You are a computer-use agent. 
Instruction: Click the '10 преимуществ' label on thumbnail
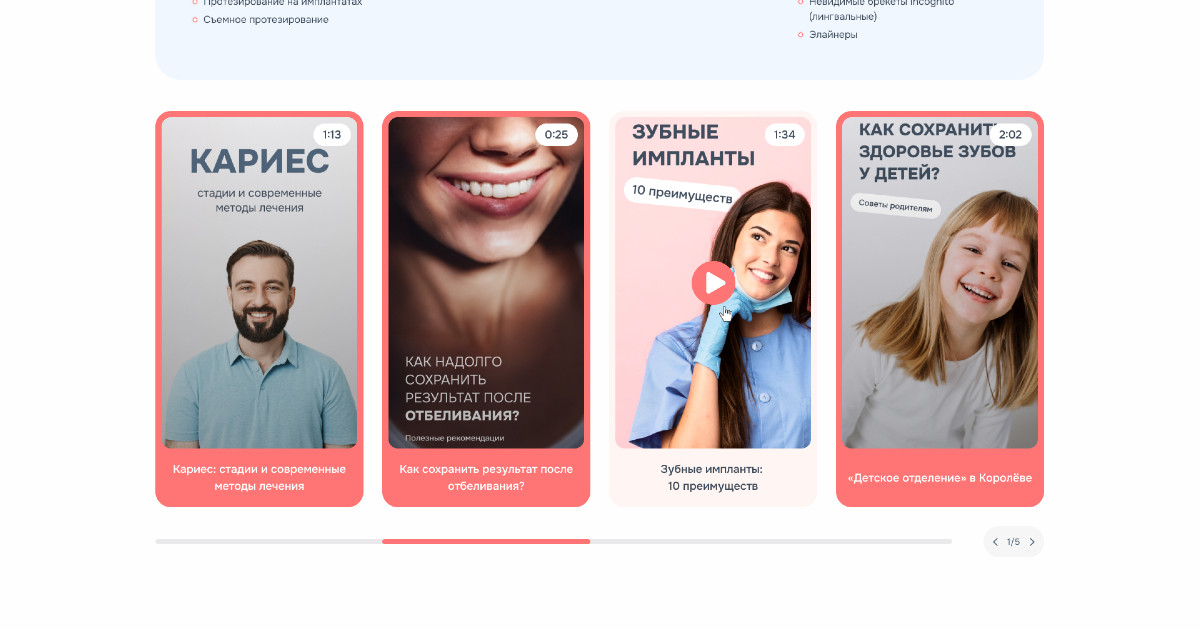coord(683,194)
